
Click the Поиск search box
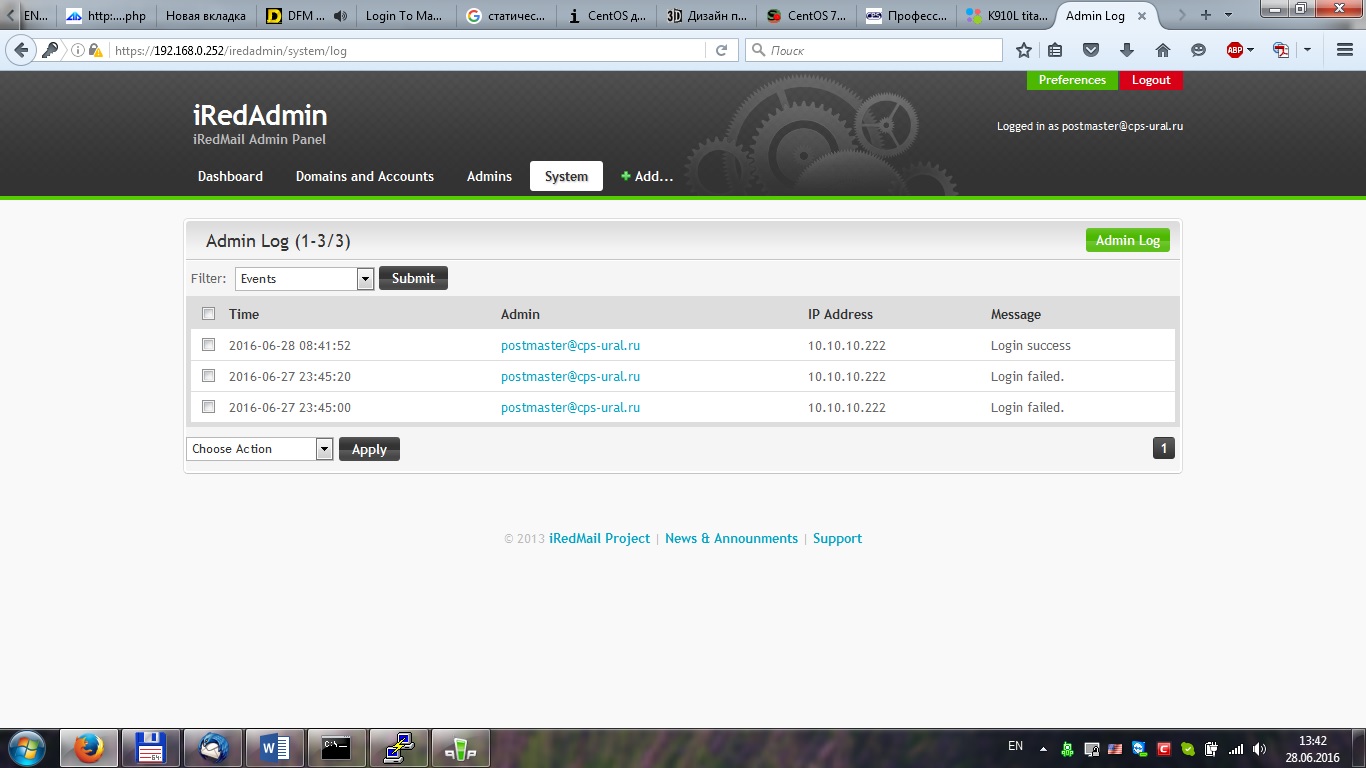pyautogui.click(x=873, y=50)
